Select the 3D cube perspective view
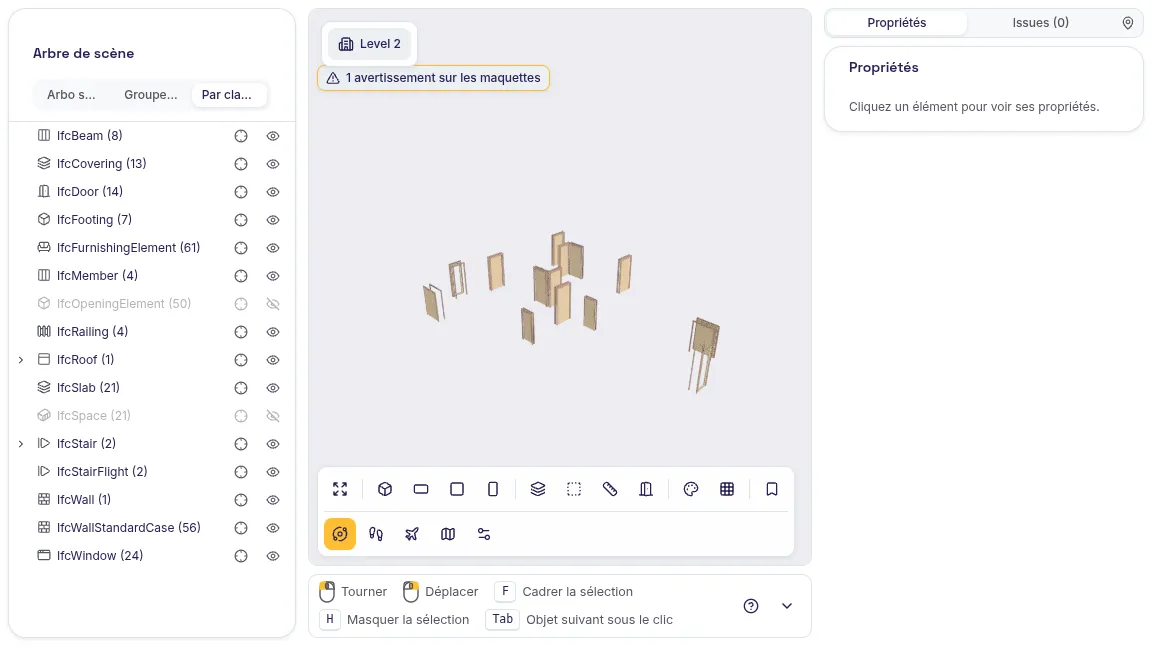 point(385,489)
